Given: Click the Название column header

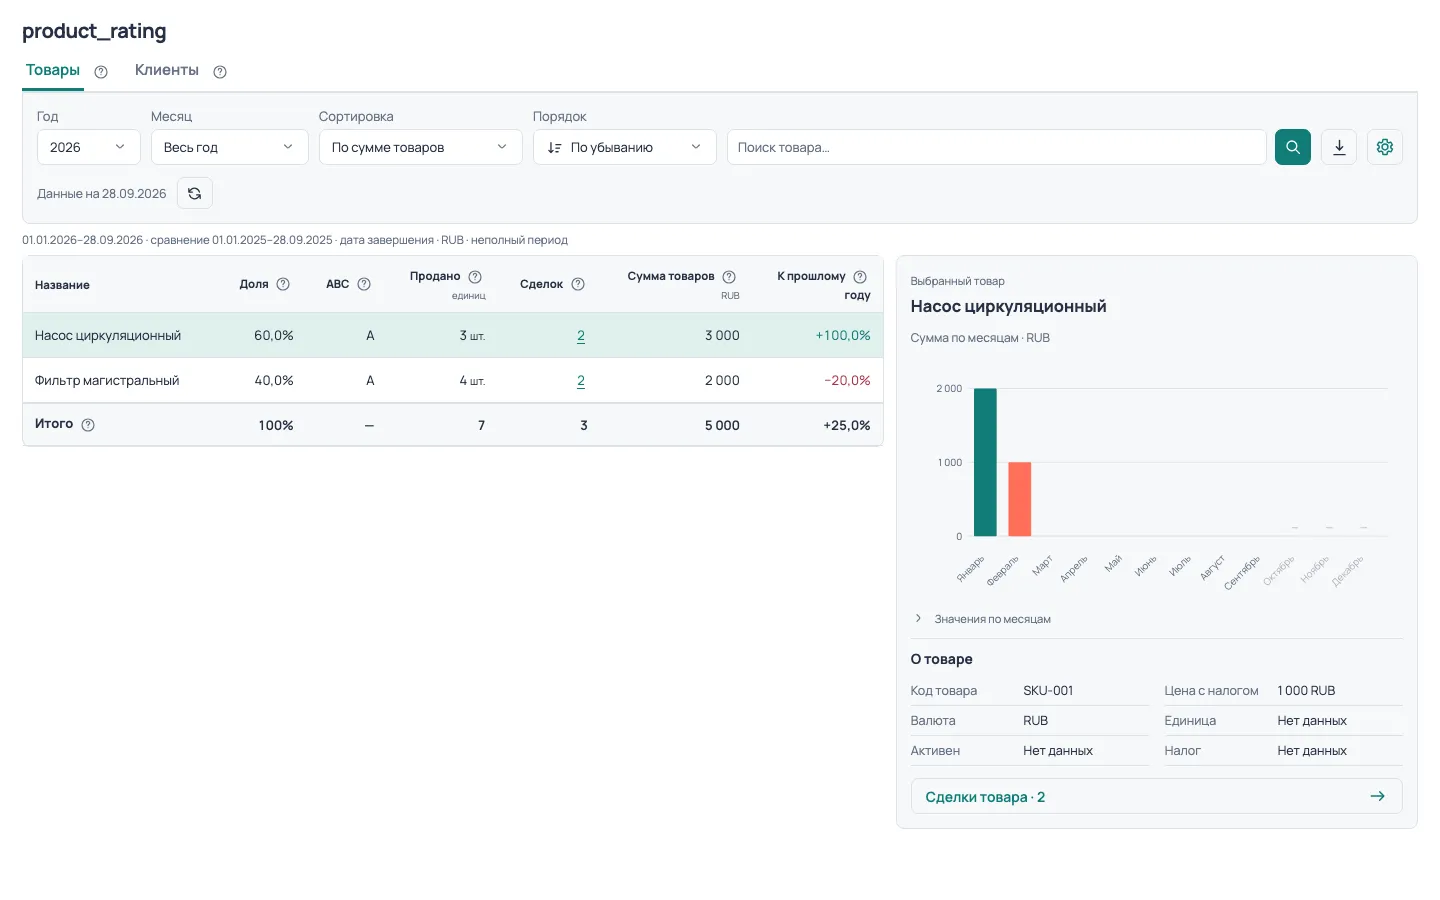Looking at the screenshot, I should pyautogui.click(x=62, y=285).
